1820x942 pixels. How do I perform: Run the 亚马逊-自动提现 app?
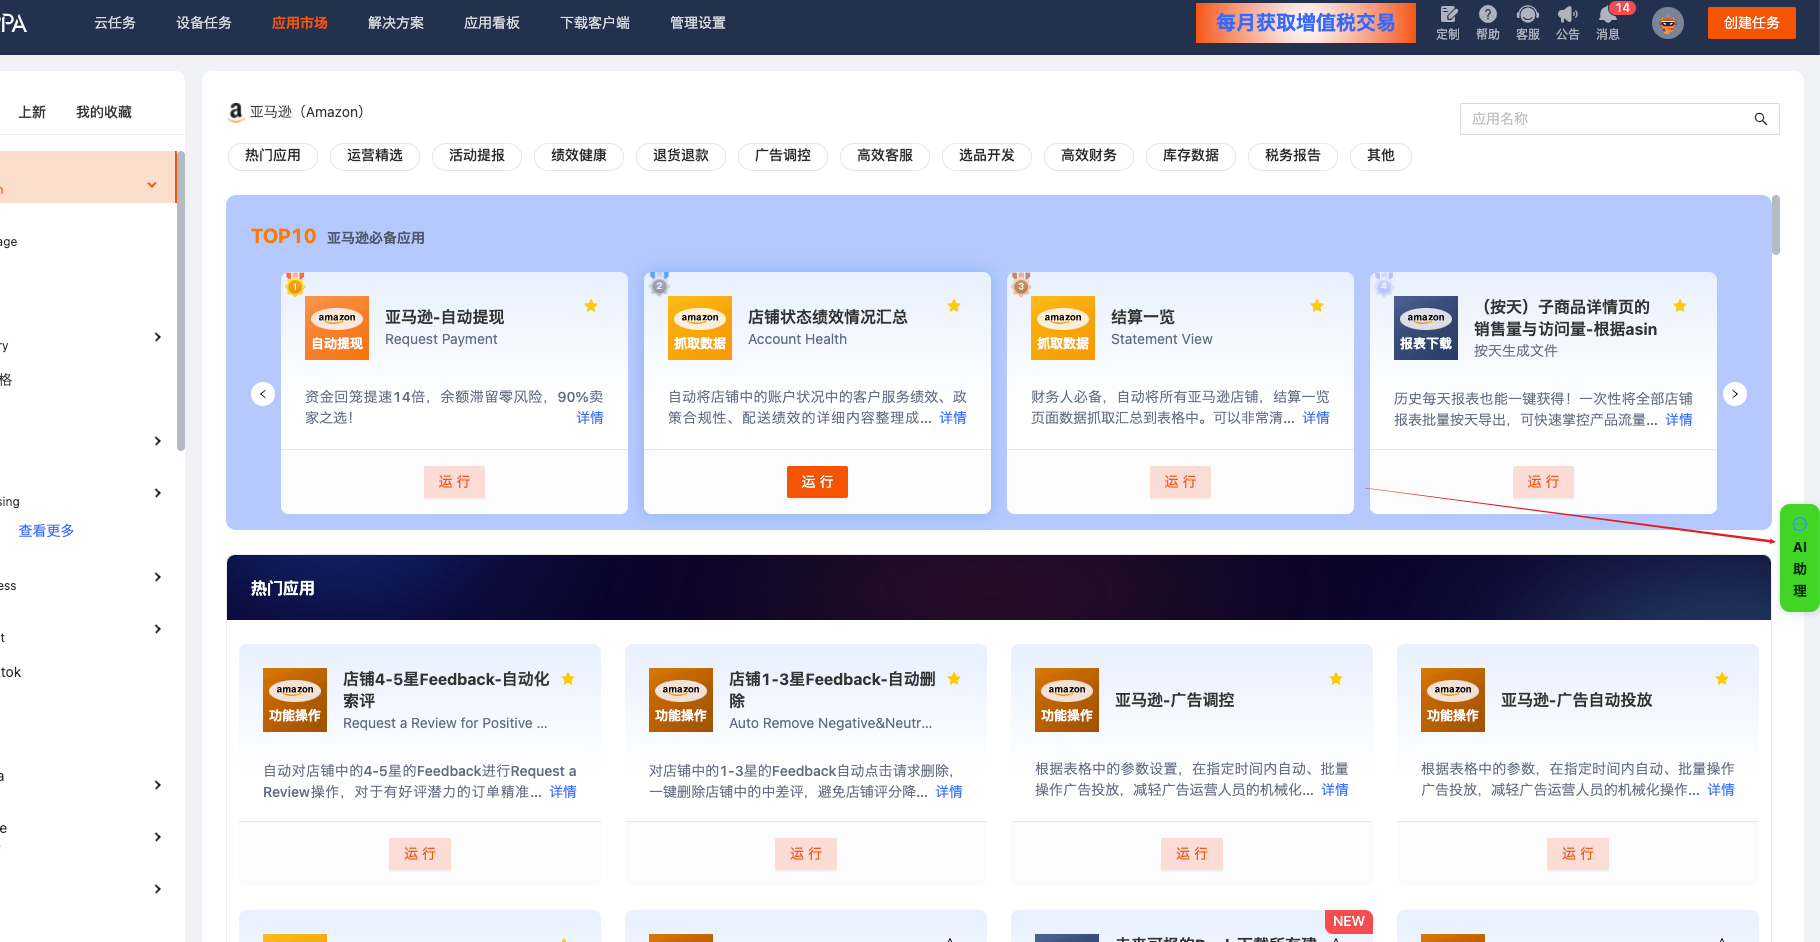click(x=454, y=482)
